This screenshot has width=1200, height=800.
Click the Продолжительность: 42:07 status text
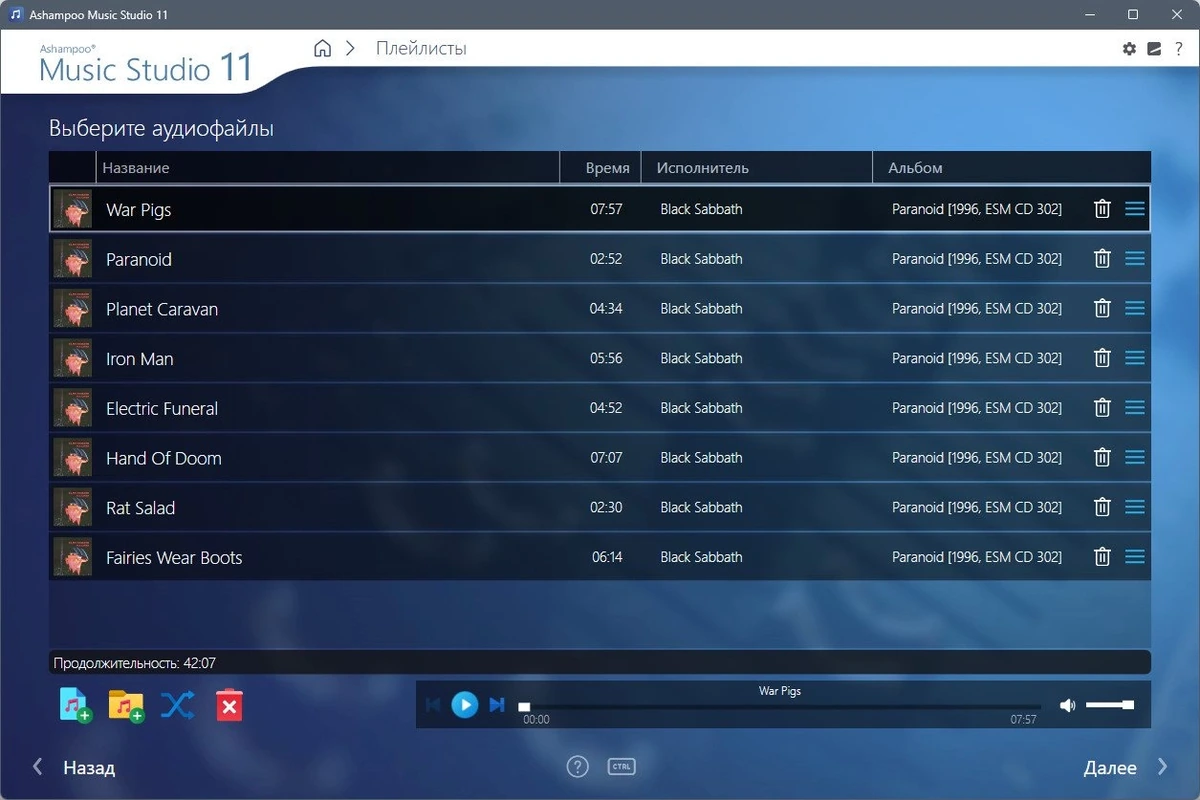pos(135,663)
